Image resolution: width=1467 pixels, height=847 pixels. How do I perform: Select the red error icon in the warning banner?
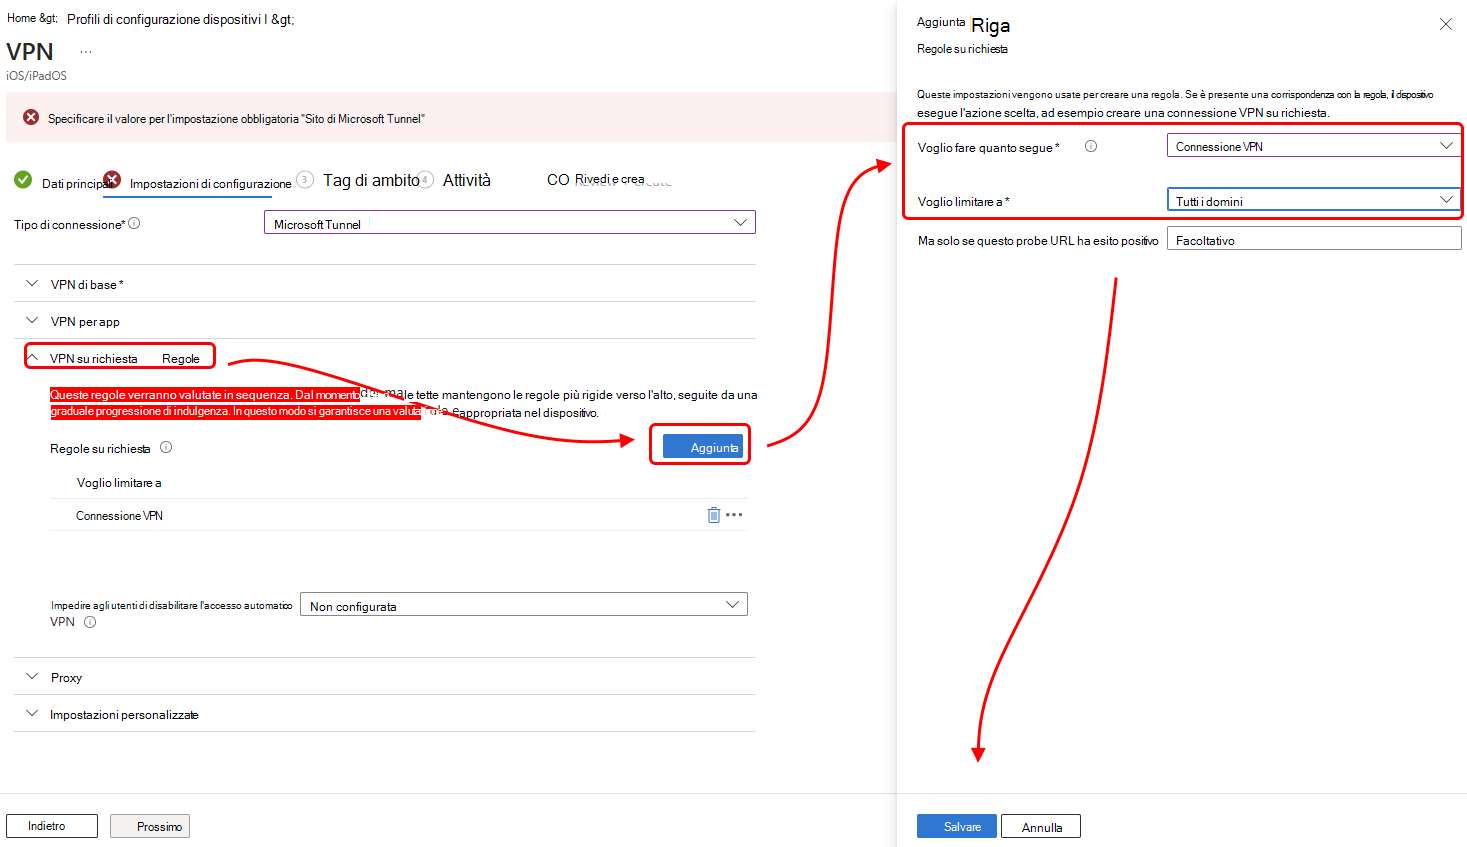click(x=31, y=117)
